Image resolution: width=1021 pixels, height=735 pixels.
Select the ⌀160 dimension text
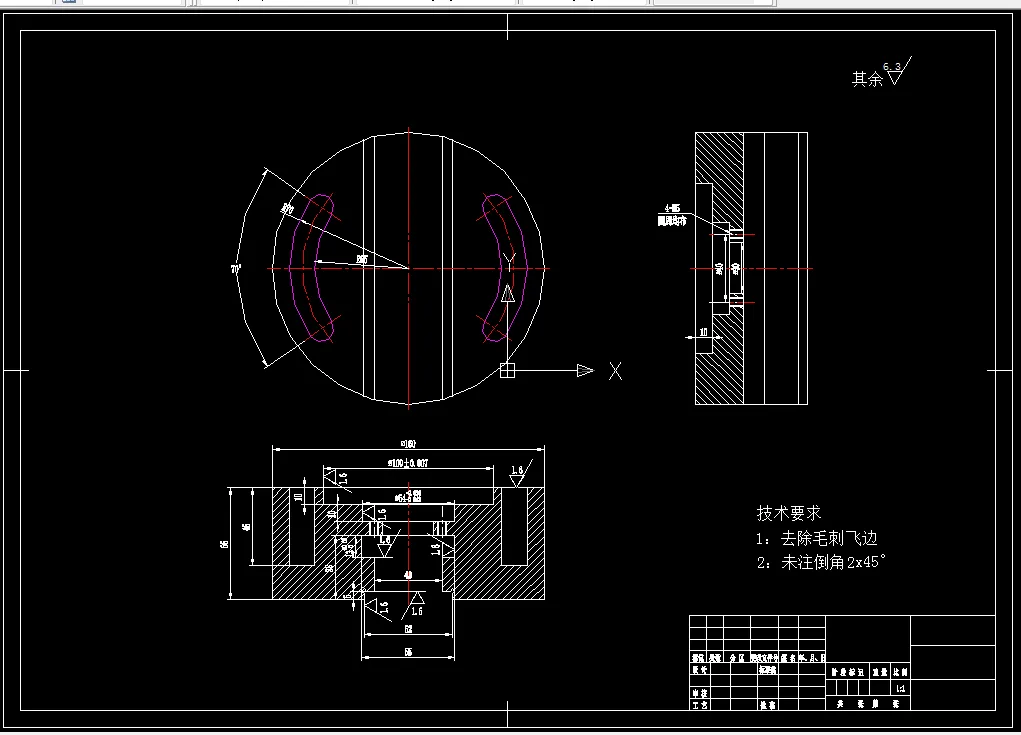pos(408,443)
